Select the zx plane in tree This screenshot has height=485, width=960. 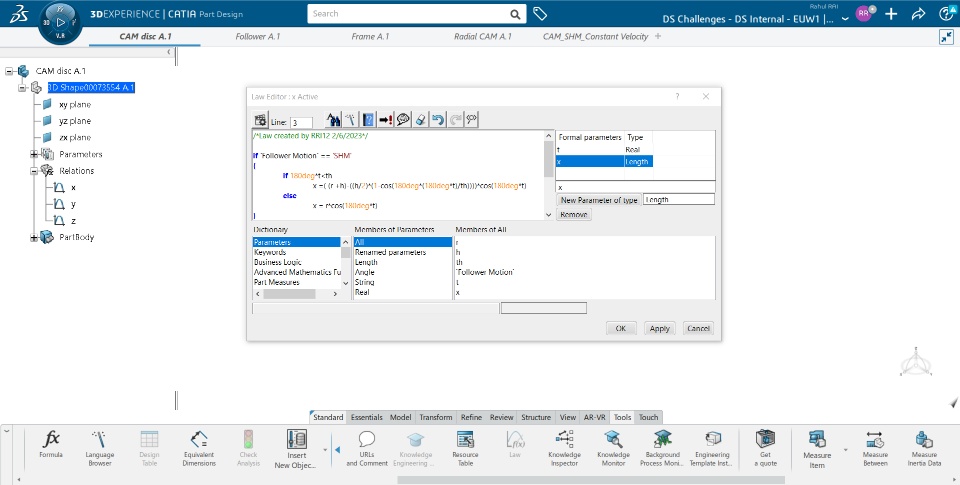(75, 138)
